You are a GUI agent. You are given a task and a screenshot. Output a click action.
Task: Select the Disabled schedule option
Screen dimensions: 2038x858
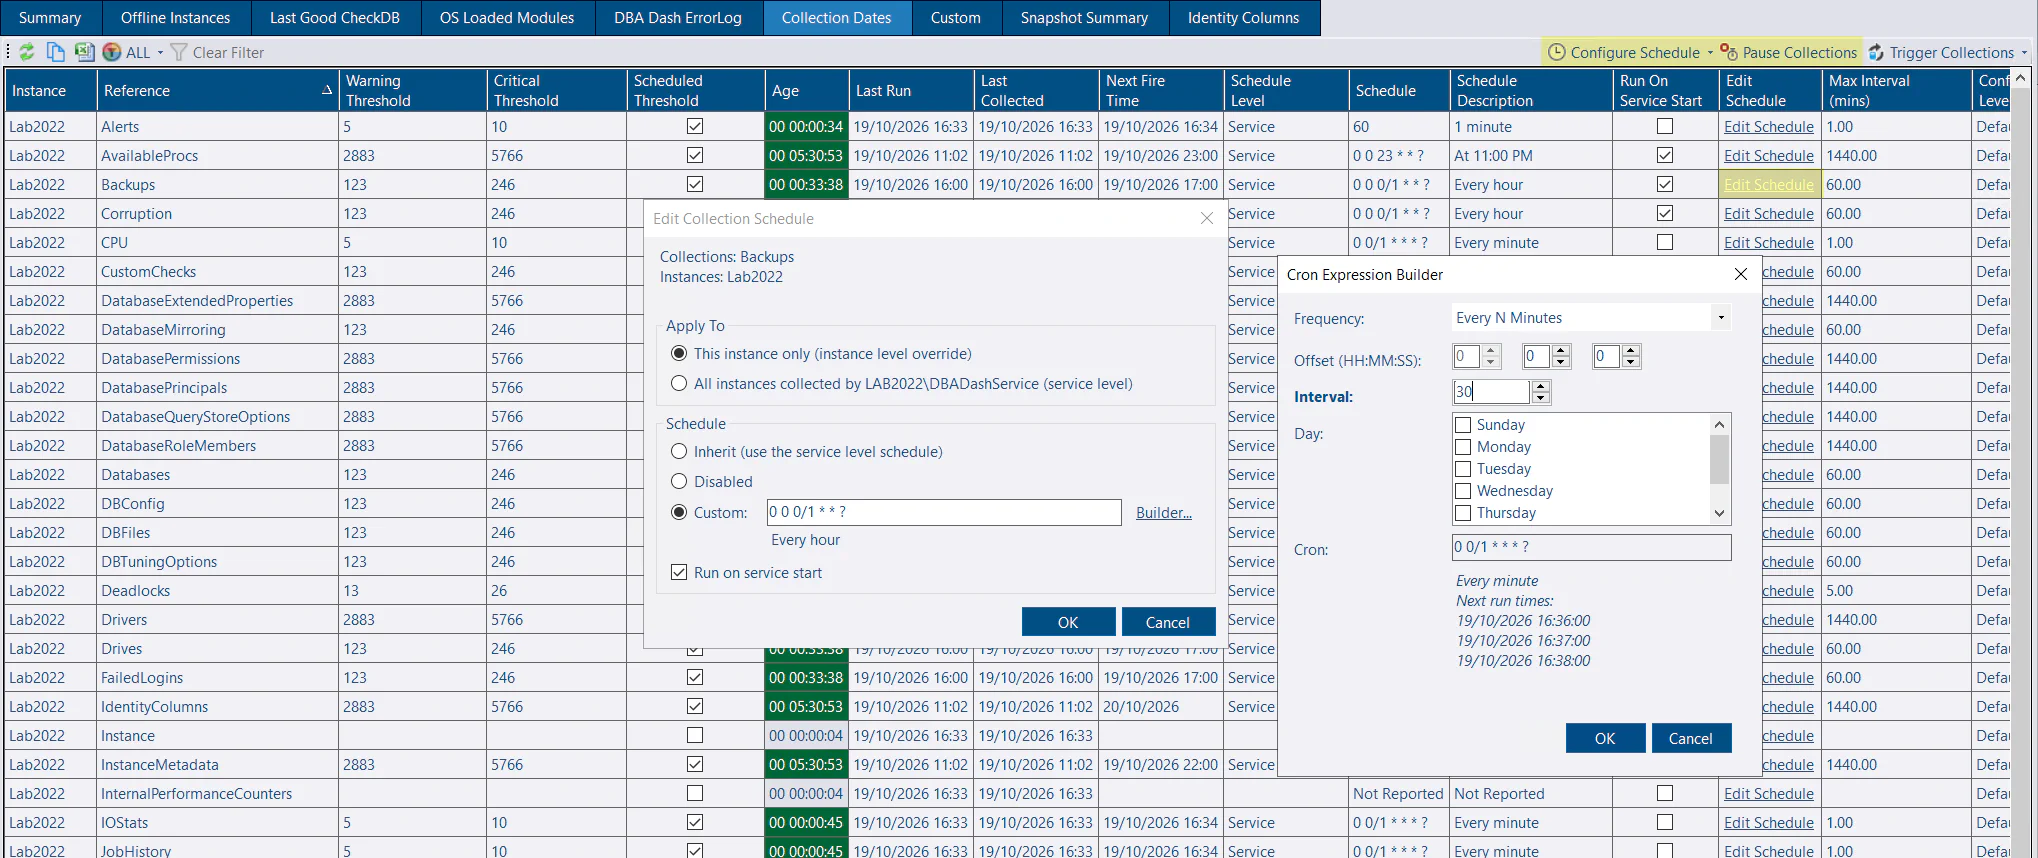pyautogui.click(x=679, y=481)
